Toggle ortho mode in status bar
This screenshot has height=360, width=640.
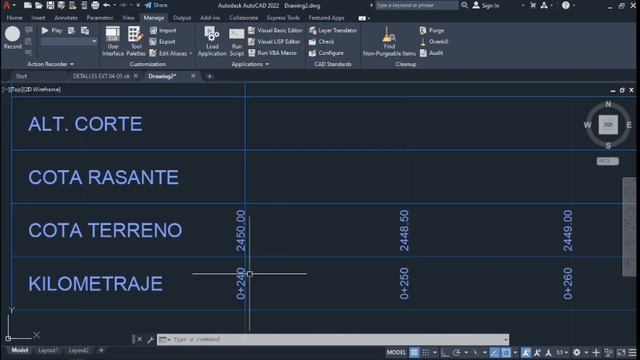coord(445,352)
